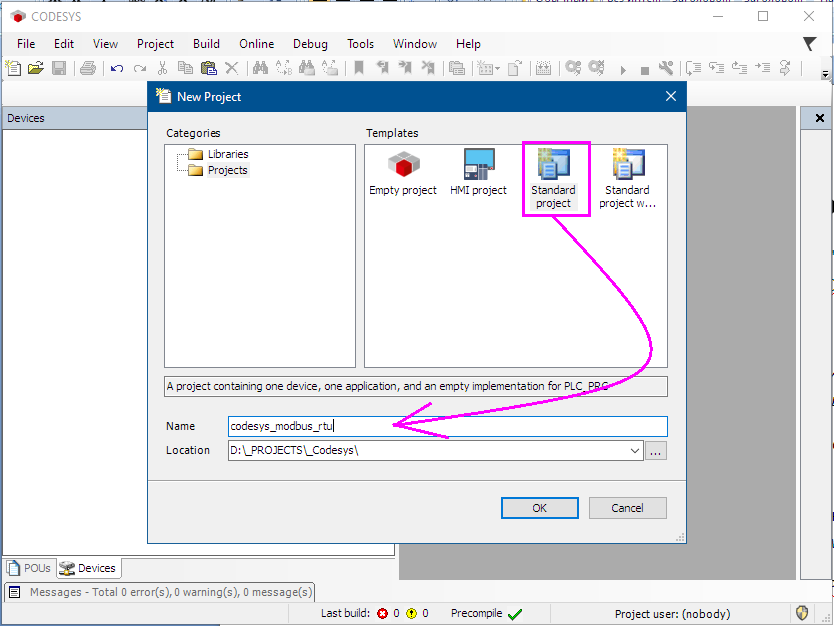Viewport: 834px width, 626px height.
Task: Switch to the POUs tab
Action: [30, 568]
